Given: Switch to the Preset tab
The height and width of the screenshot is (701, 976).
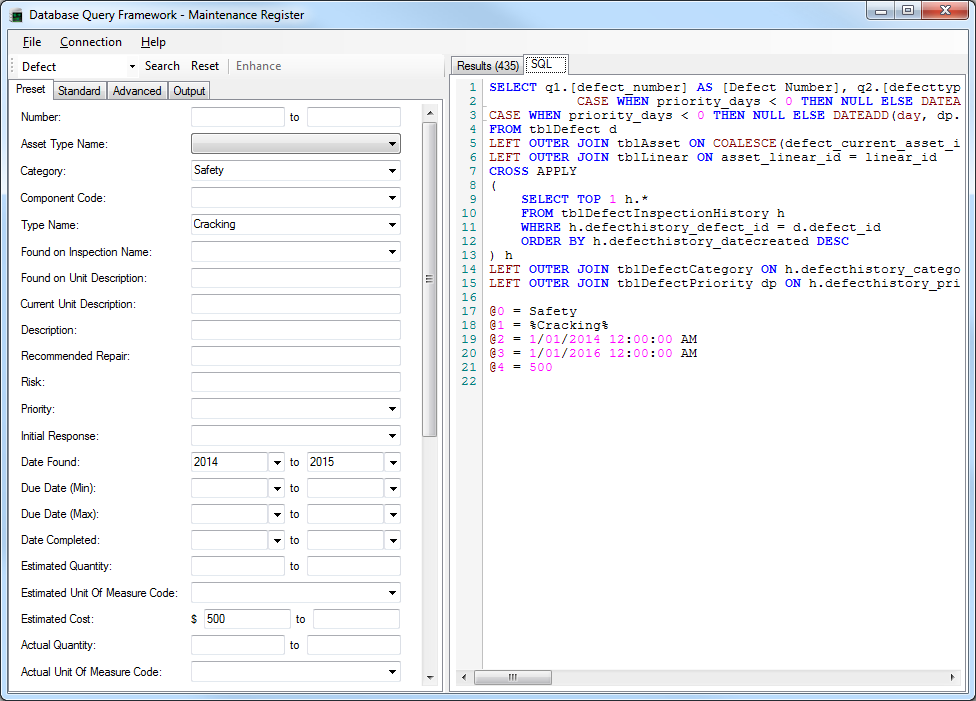Looking at the screenshot, I should [x=30, y=90].
